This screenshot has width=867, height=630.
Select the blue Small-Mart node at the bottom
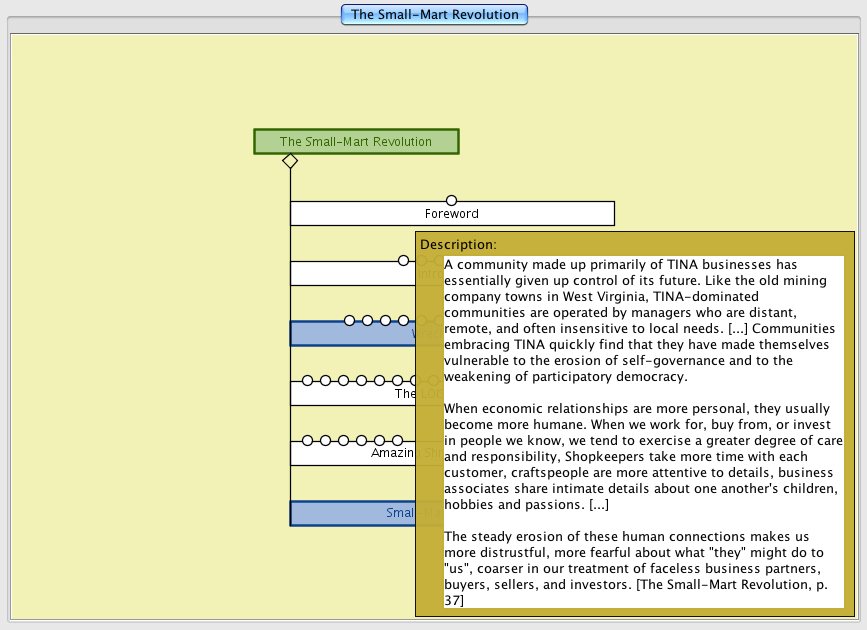tap(350, 514)
